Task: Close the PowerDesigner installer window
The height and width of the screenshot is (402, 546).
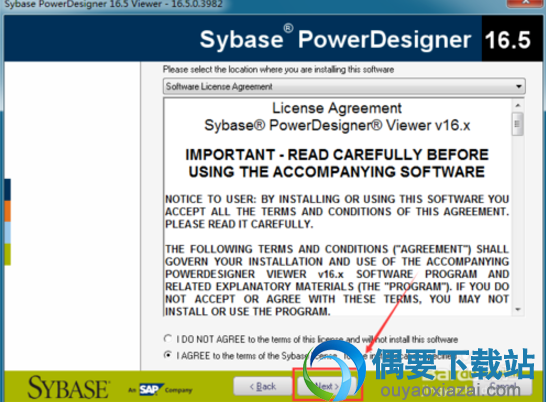Action: [525, 3]
